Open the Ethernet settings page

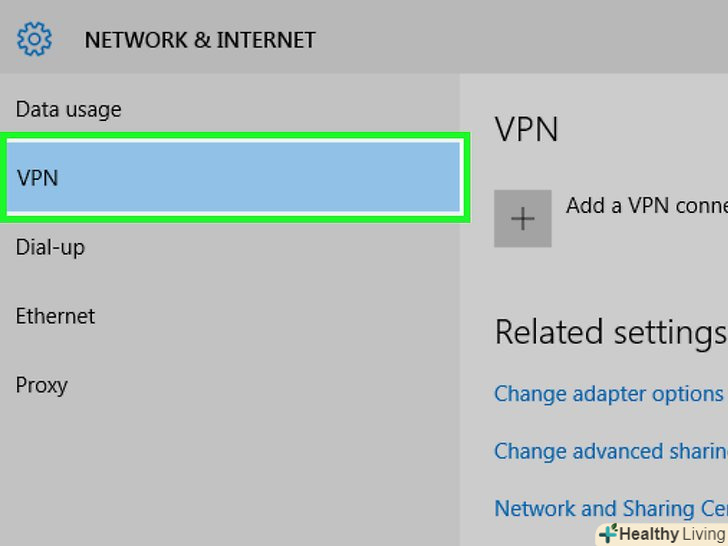[55, 316]
